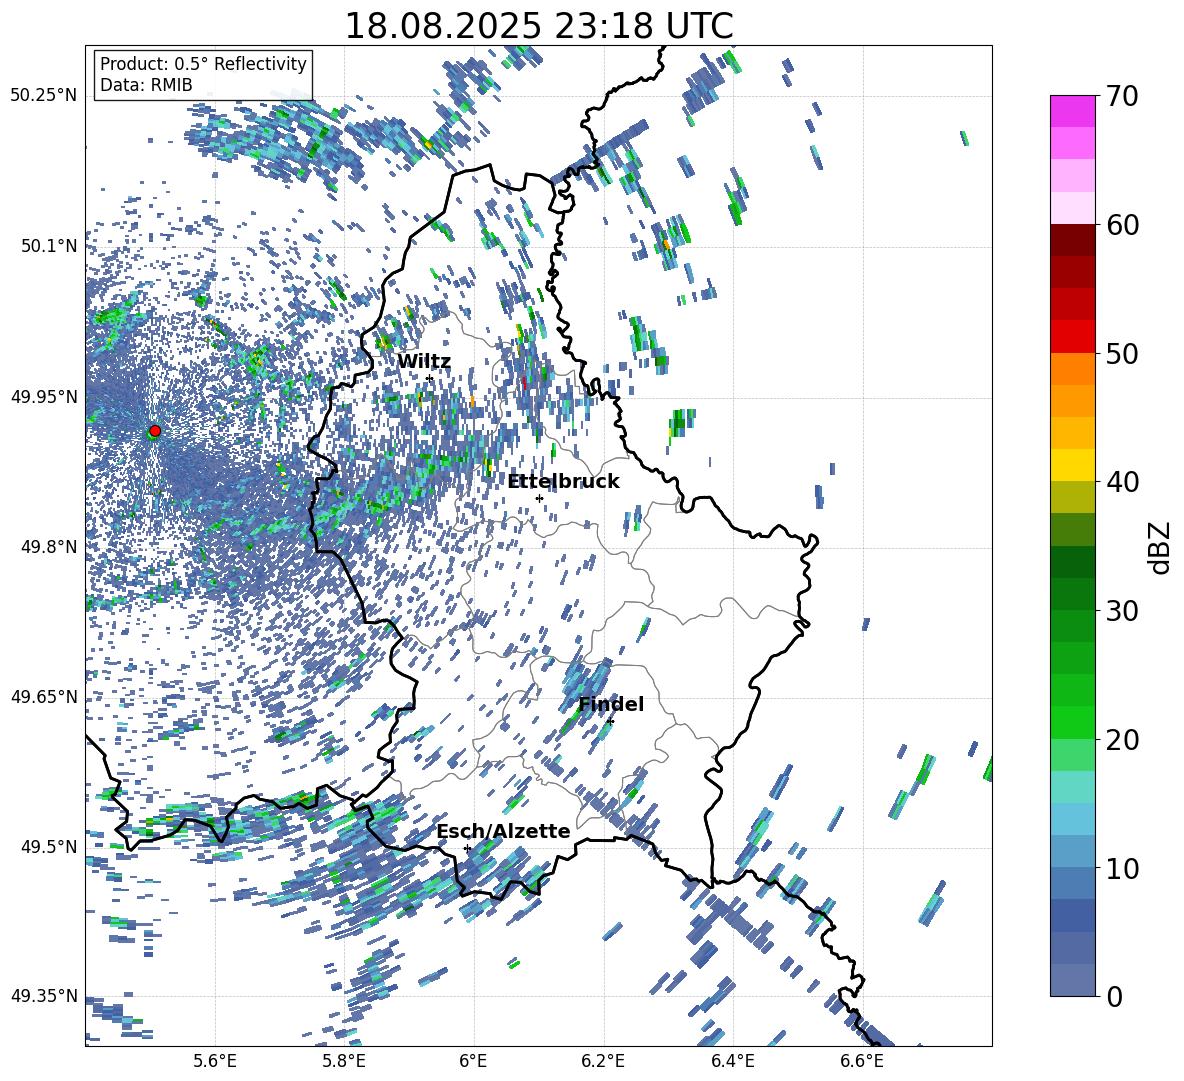This screenshot has height=1081, width=1184.
Task: Click the 20 value on the colorbar
Action: coord(1122,739)
